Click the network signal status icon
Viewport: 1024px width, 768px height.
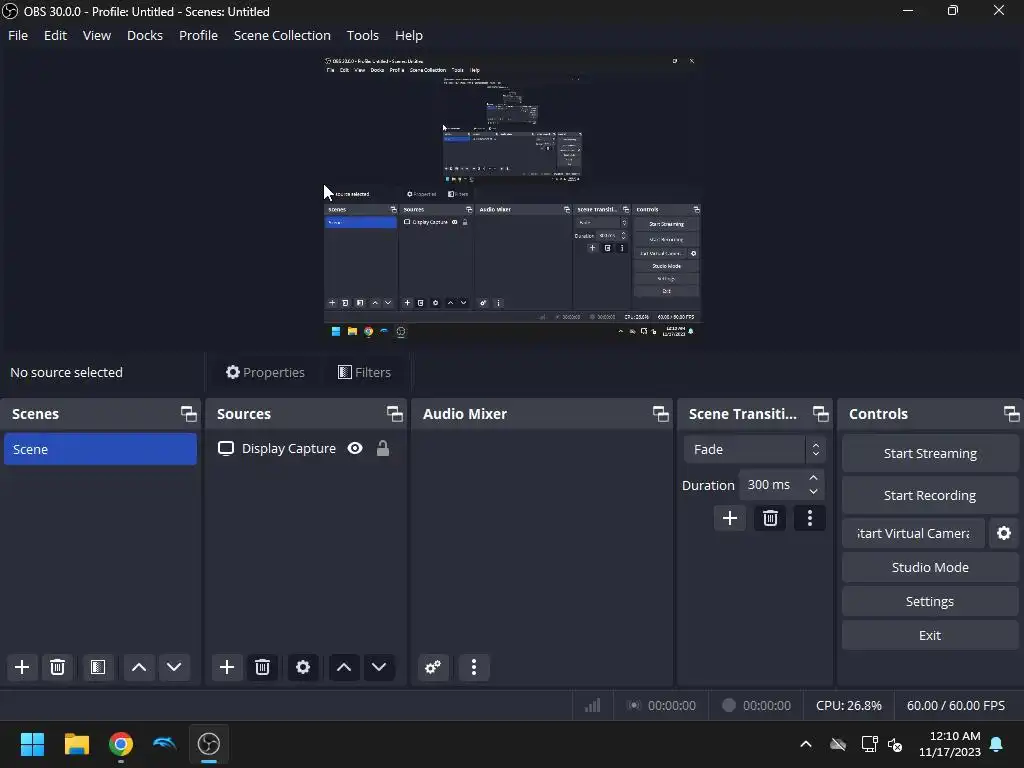tap(592, 705)
